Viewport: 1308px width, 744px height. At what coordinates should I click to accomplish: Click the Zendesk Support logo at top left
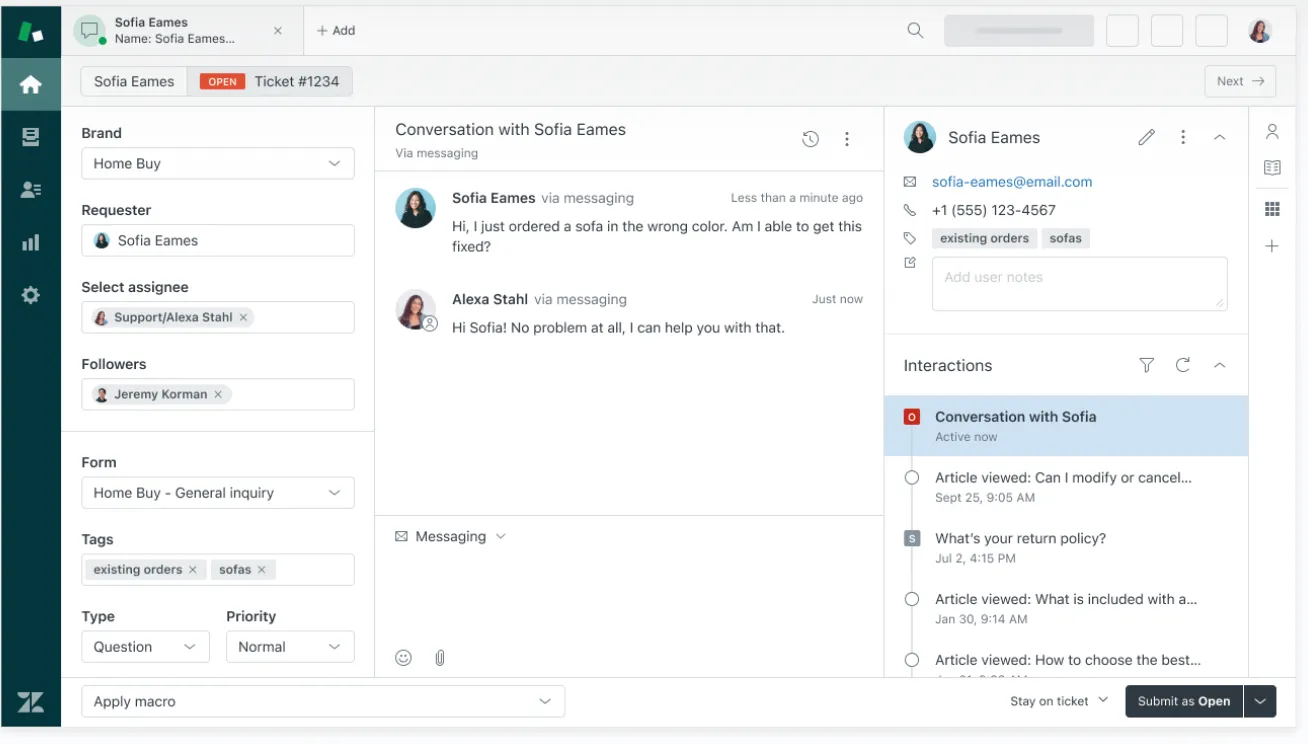coord(31,31)
